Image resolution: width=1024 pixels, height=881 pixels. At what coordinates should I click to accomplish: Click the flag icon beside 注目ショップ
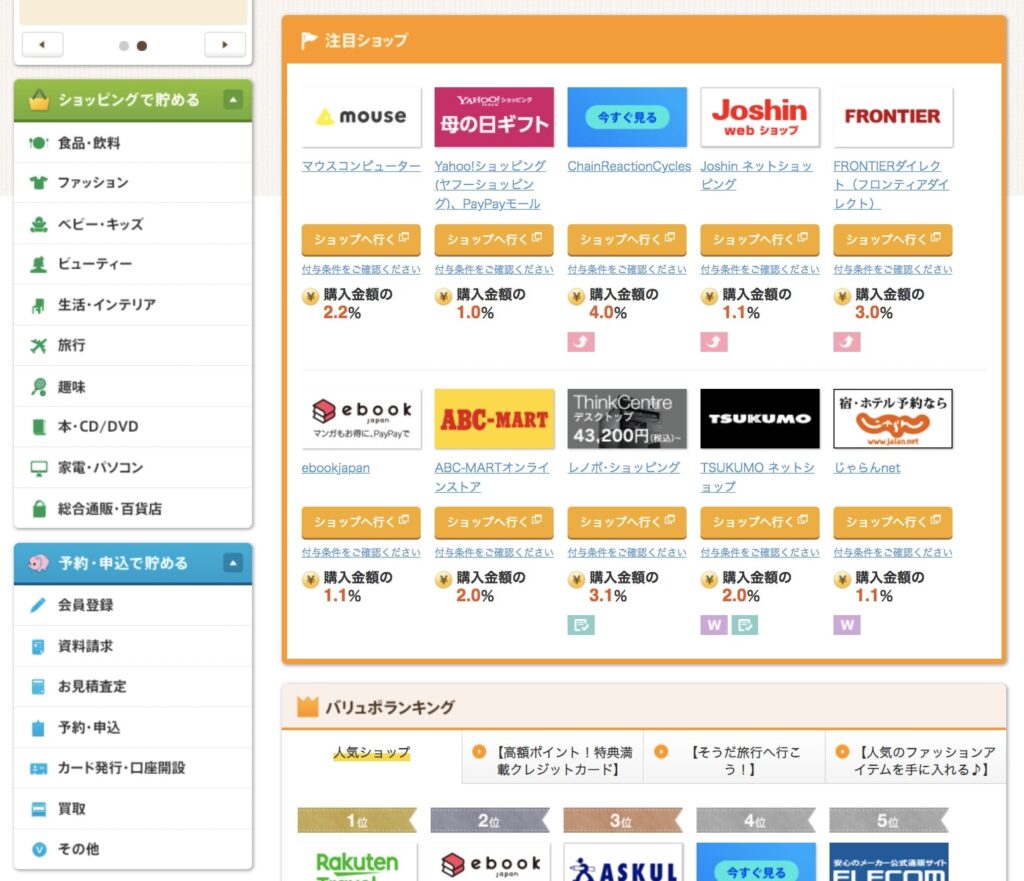pos(308,40)
